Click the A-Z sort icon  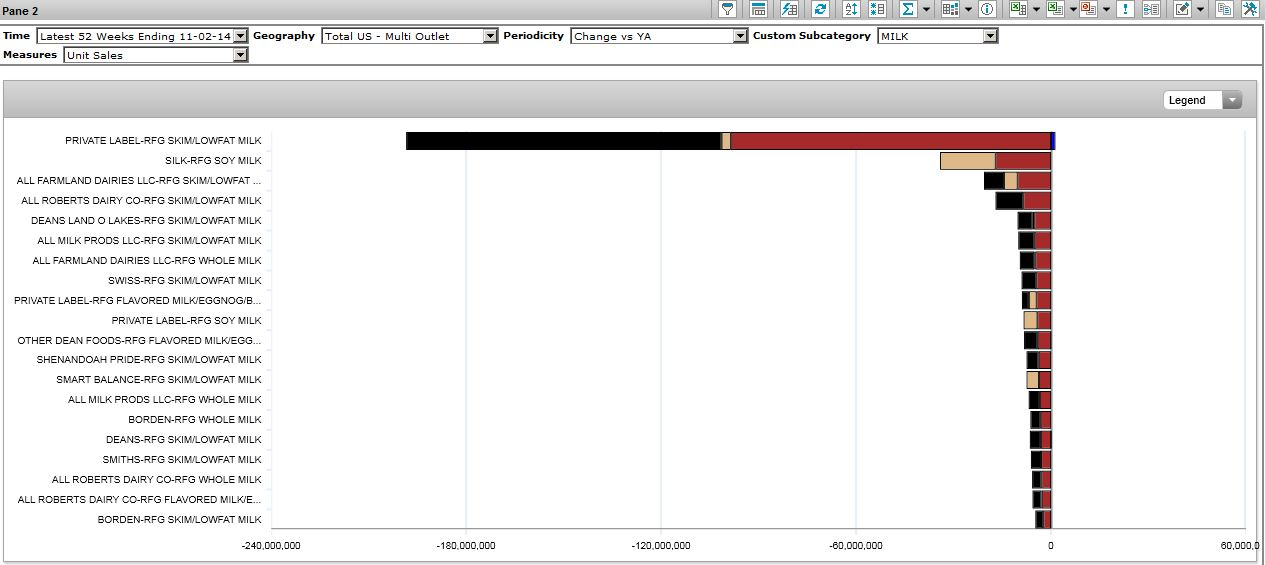click(851, 9)
